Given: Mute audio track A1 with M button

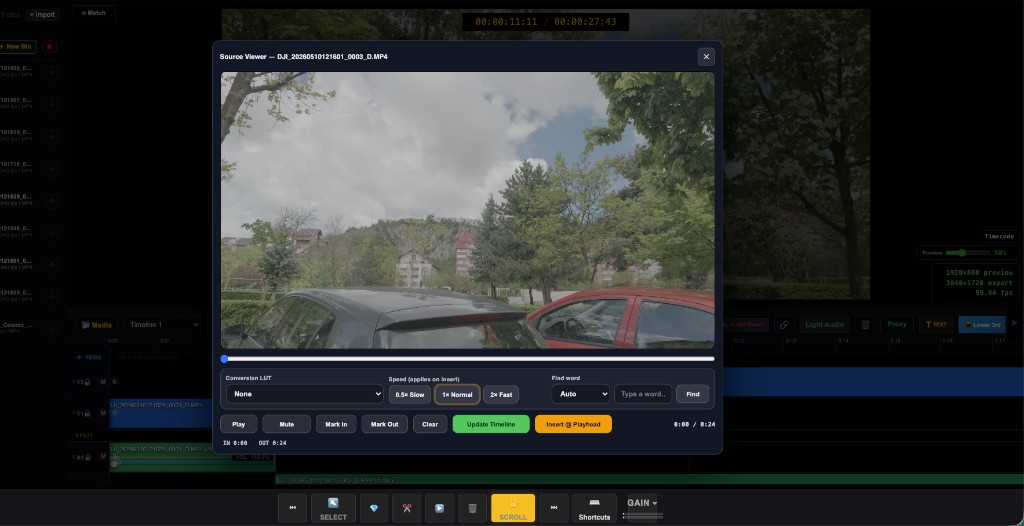Looking at the screenshot, I should tap(103, 457).
